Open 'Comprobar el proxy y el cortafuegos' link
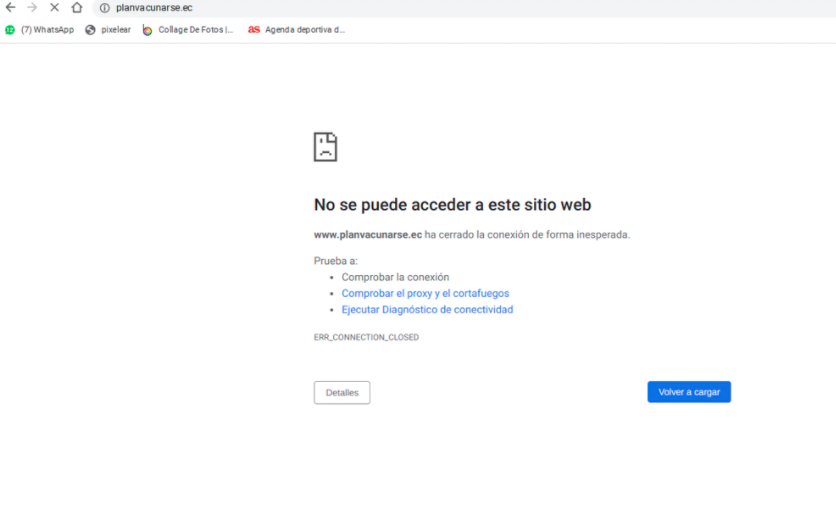The height and width of the screenshot is (511, 836). click(425, 294)
